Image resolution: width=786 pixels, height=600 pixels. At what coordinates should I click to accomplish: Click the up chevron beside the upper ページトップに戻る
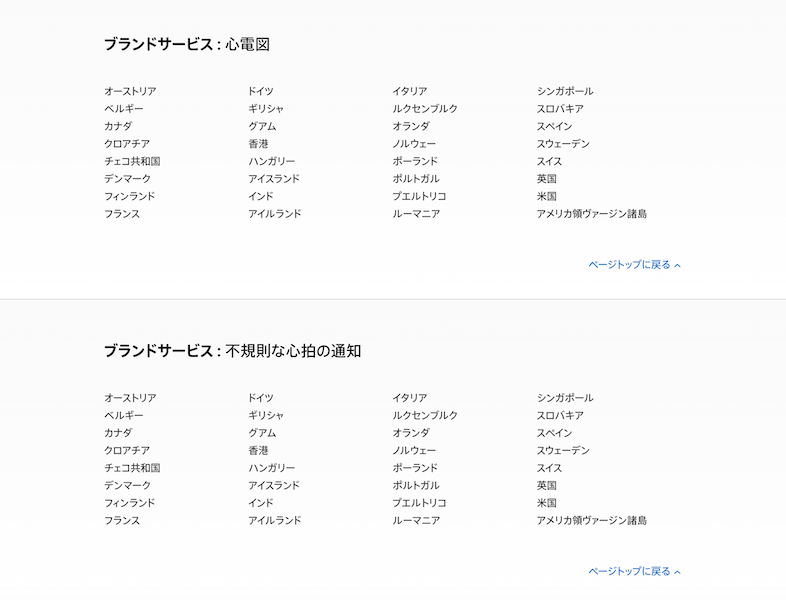click(677, 265)
